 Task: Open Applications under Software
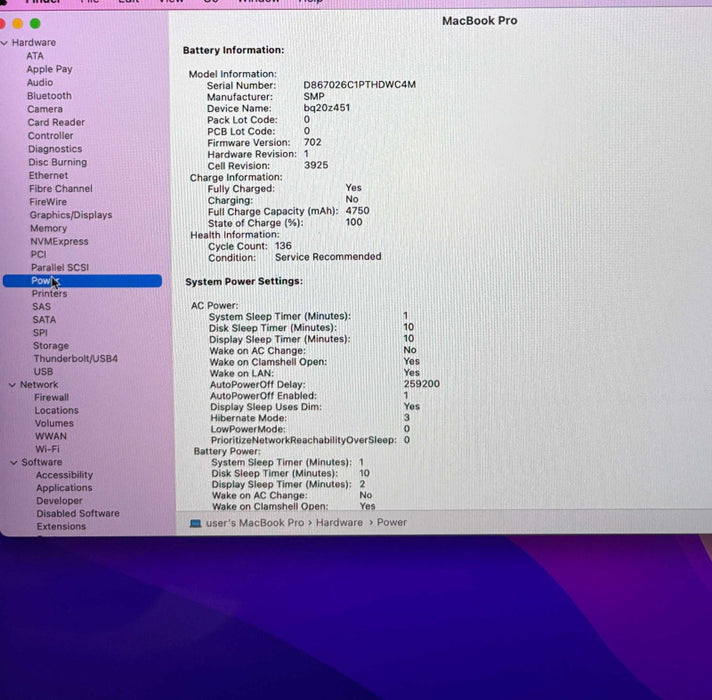coord(64,488)
